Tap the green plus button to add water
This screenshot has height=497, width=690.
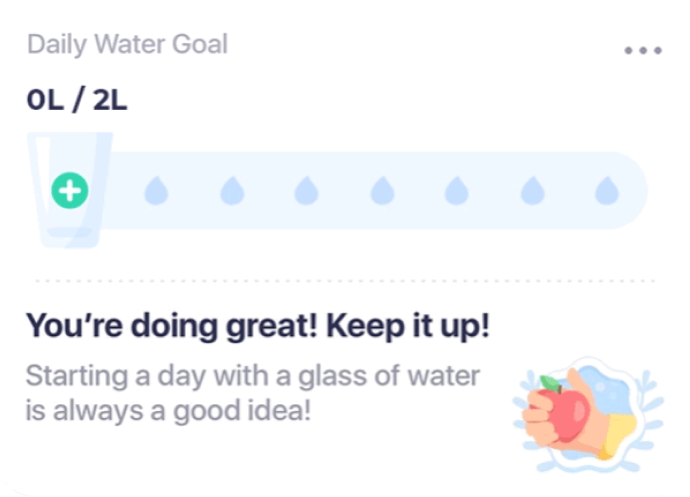point(70,190)
